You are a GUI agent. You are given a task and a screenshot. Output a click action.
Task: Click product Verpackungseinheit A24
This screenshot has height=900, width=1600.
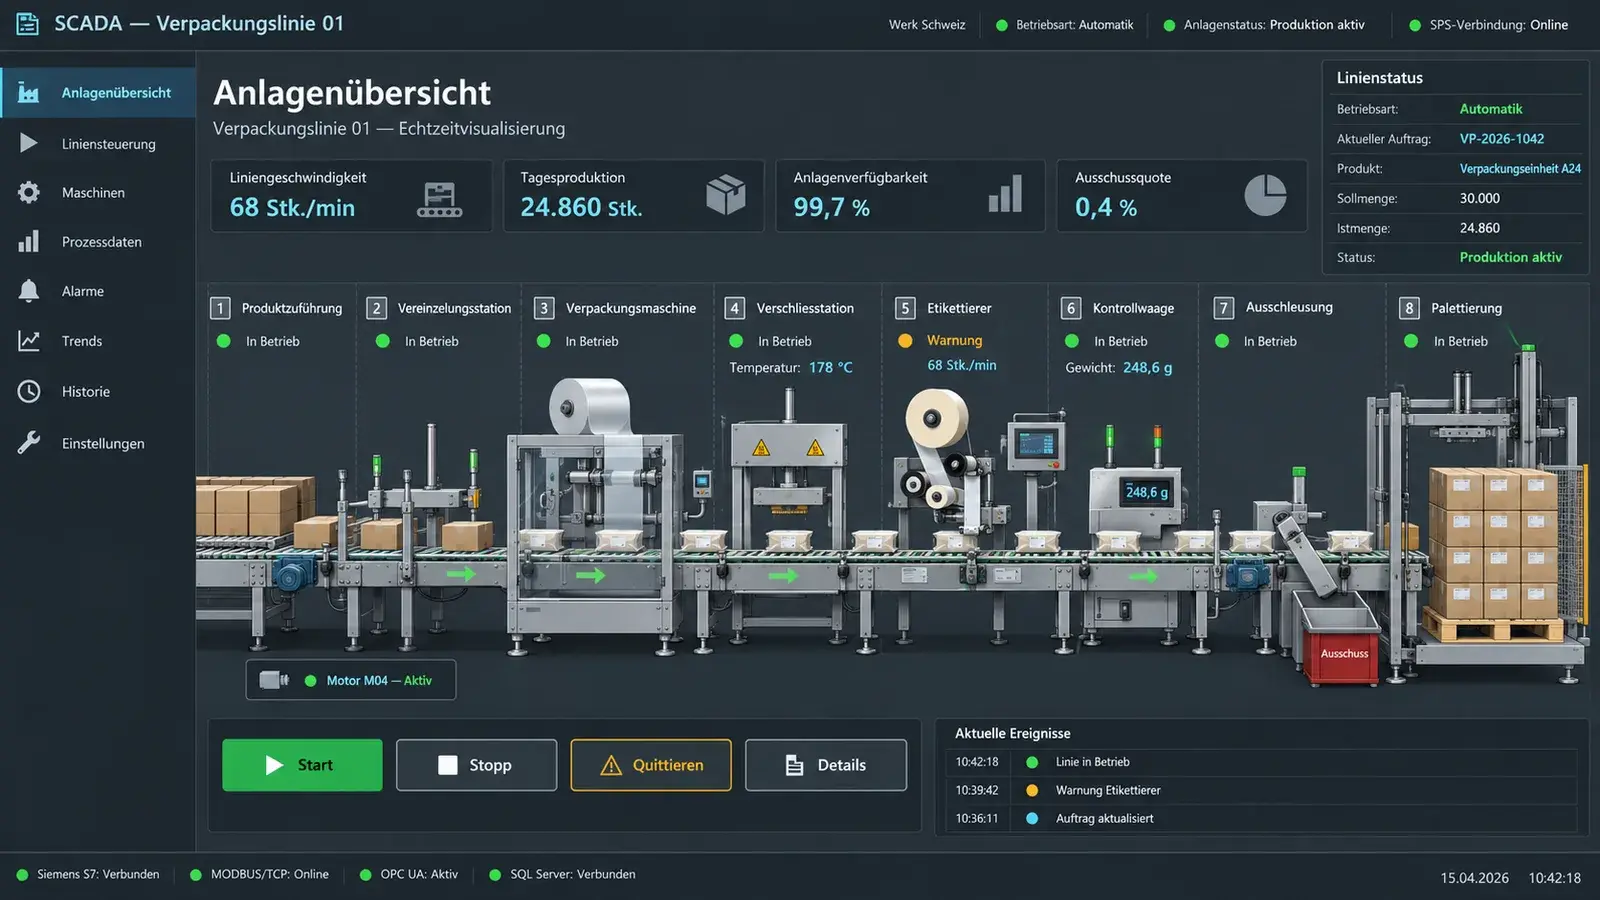(x=1520, y=169)
